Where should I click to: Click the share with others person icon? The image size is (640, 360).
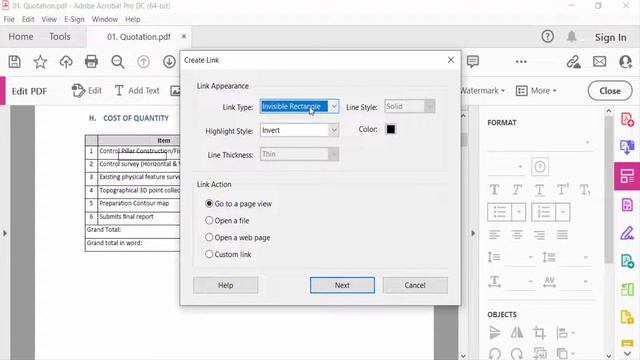(625, 62)
